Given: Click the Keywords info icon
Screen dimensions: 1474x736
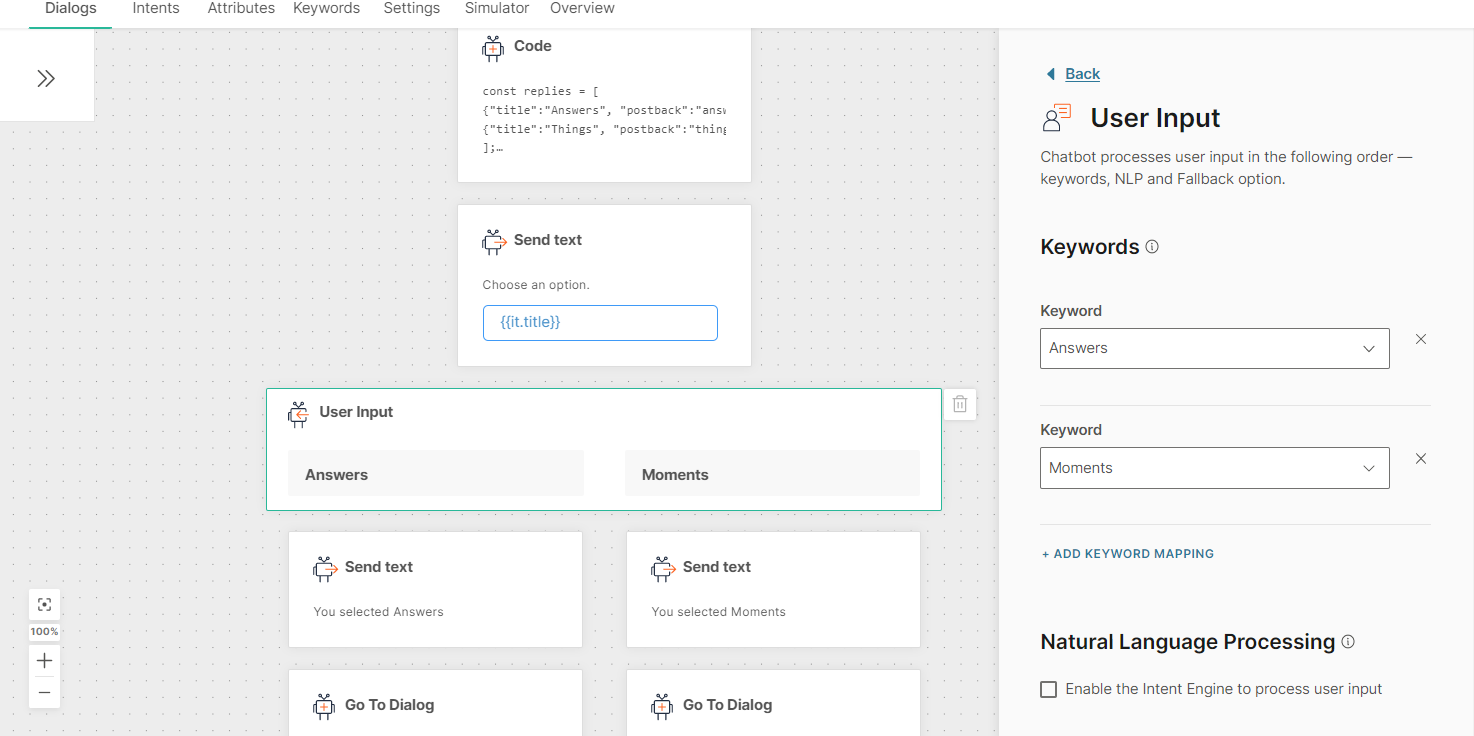Looking at the screenshot, I should click(1152, 246).
